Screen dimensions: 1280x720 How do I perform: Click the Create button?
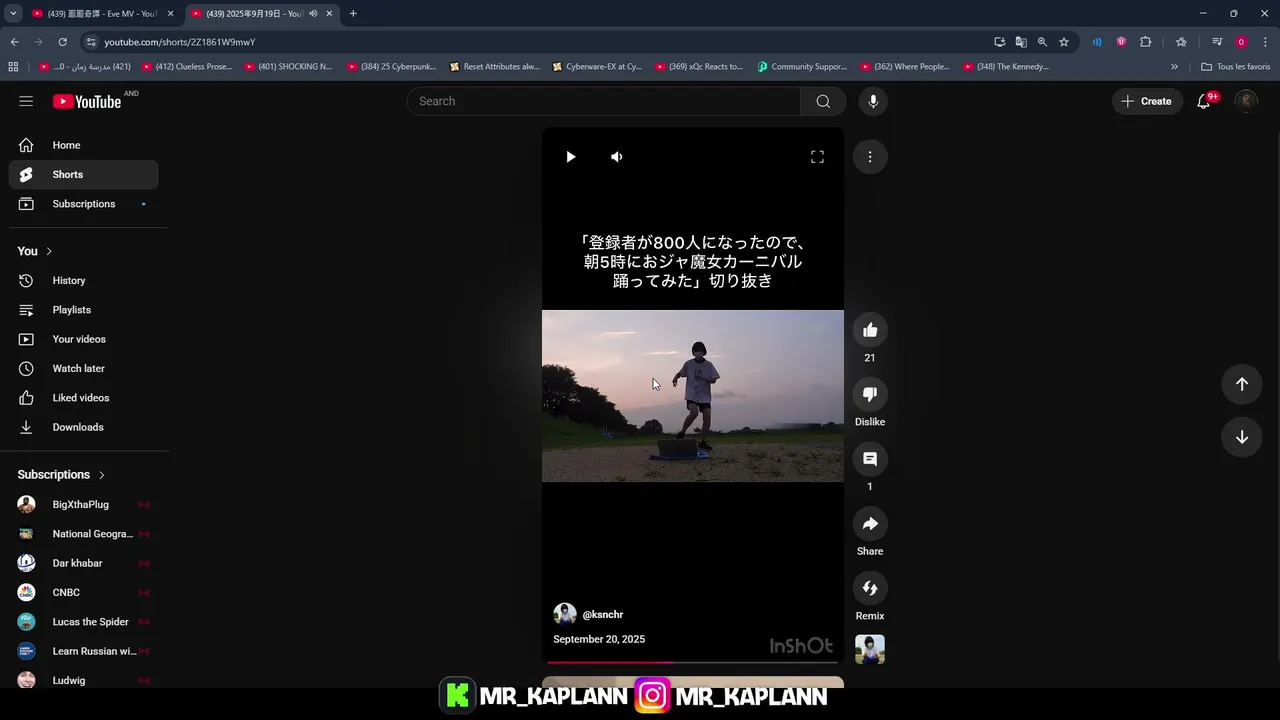click(1146, 101)
